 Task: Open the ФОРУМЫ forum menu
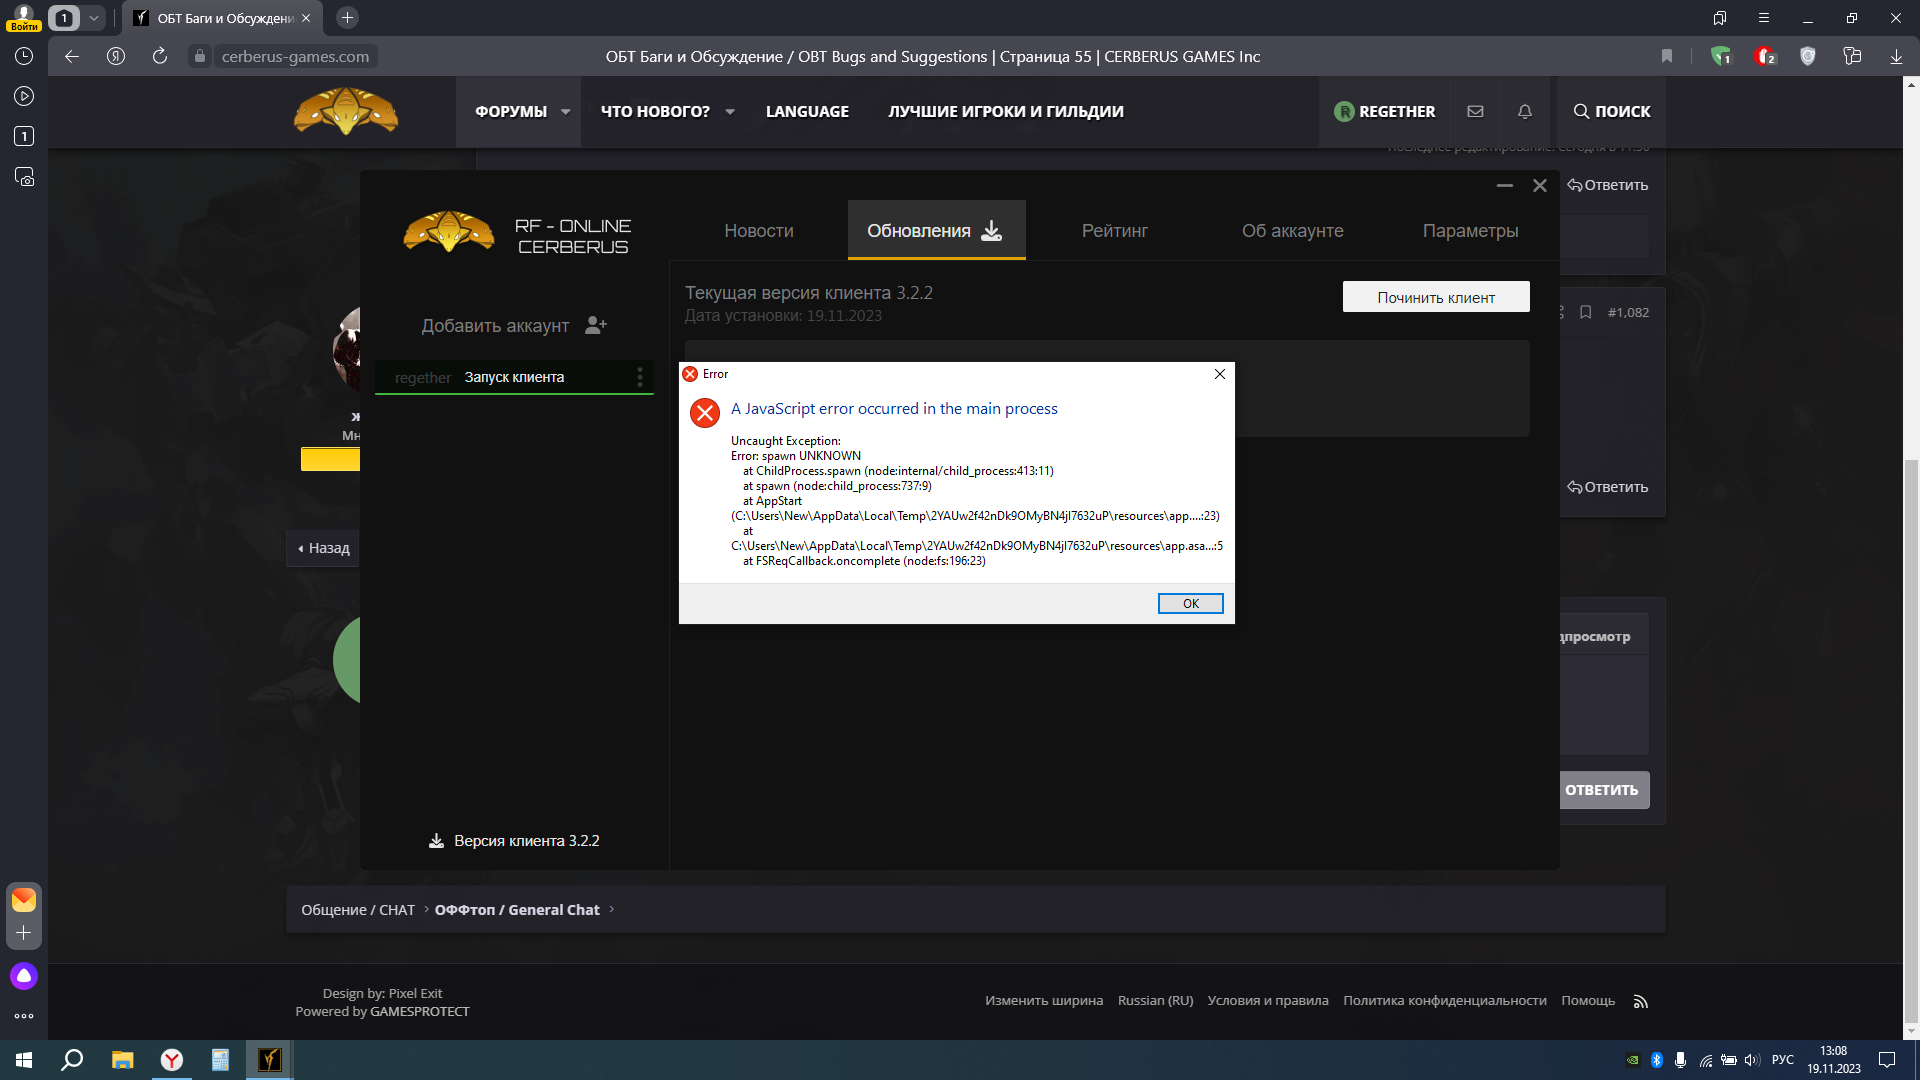point(511,112)
